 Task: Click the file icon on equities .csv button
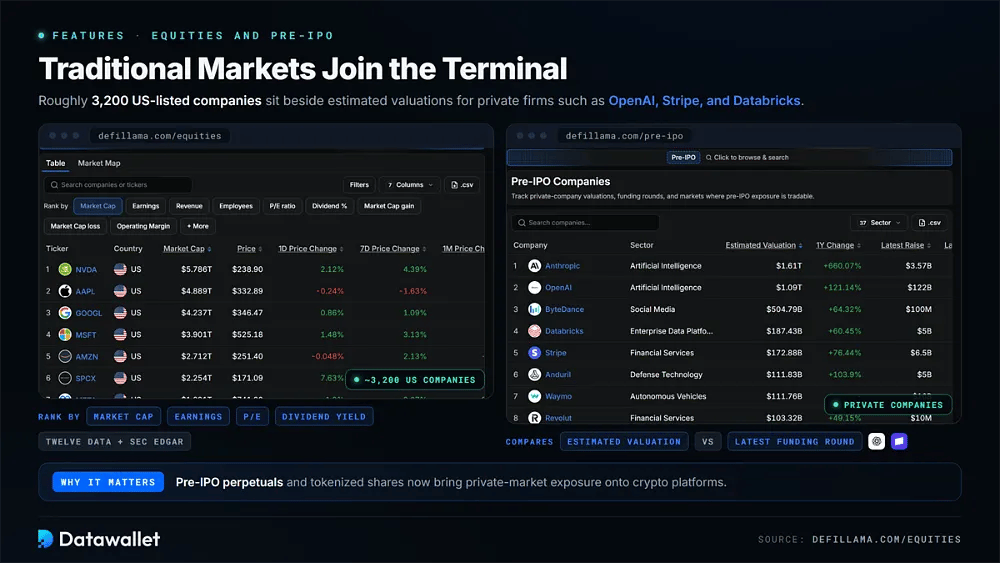454,185
